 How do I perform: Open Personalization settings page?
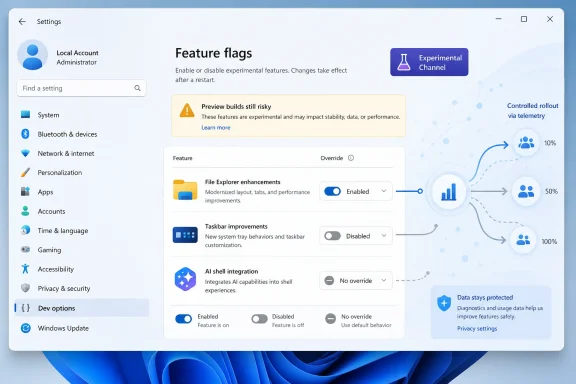click(x=82, y=173)
